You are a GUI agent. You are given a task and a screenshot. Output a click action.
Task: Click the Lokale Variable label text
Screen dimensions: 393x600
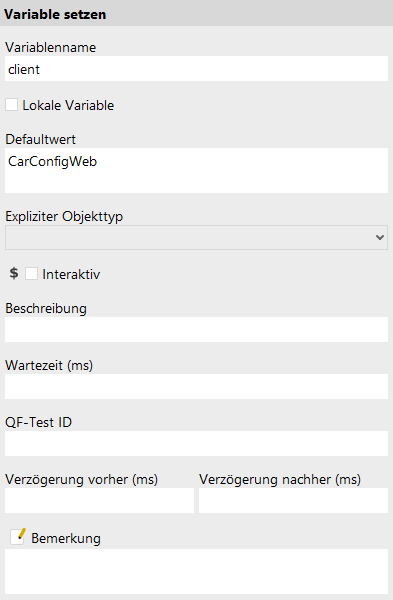pyautogui.click(x=68, y=105)
